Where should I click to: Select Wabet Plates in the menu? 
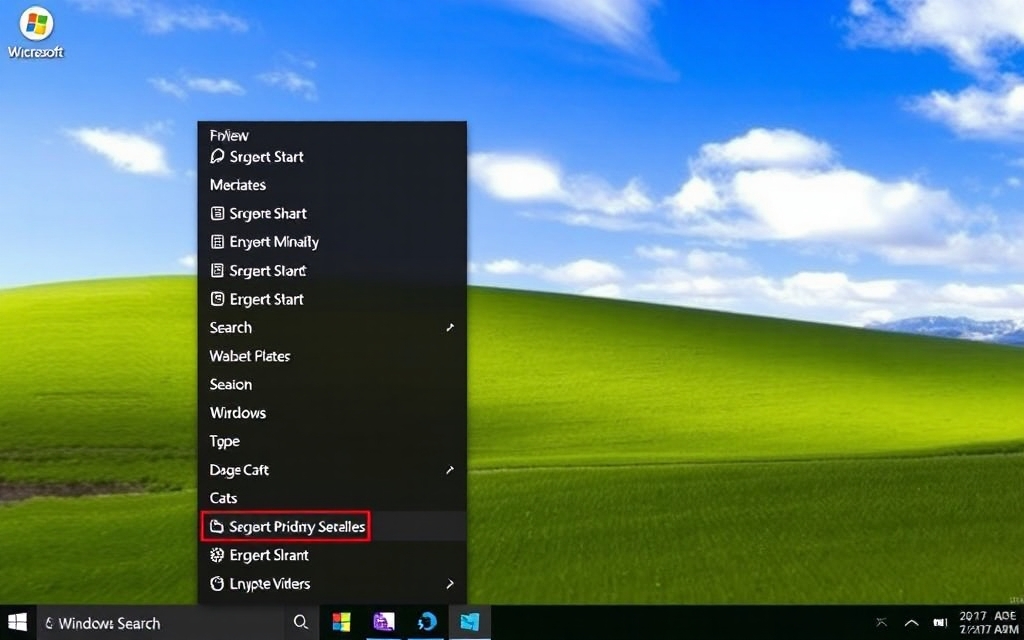[x=332, y=356]
